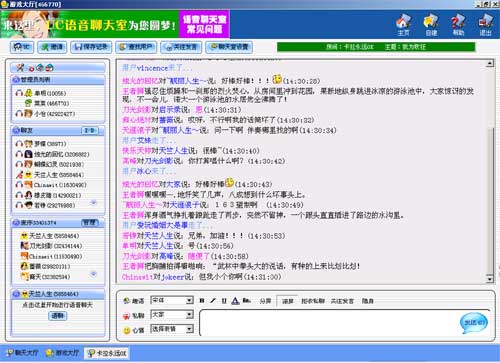Click the underline U formatting icon
The width and height of the screenshot is (500, 363).
(x=224, y=301)
